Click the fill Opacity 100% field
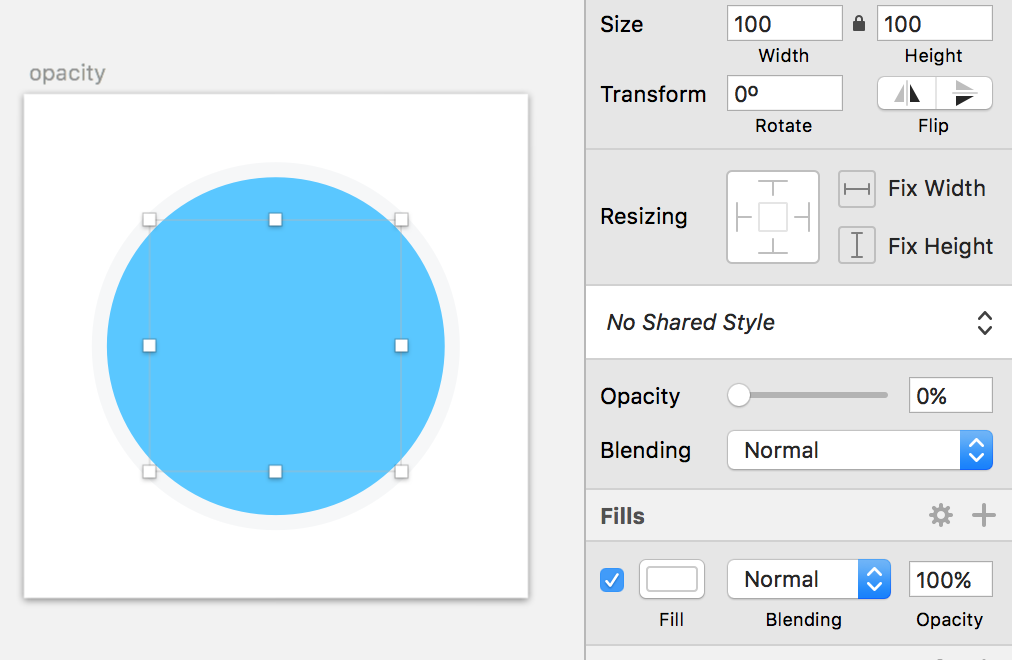1012x660 pixels. pos(950,579)
